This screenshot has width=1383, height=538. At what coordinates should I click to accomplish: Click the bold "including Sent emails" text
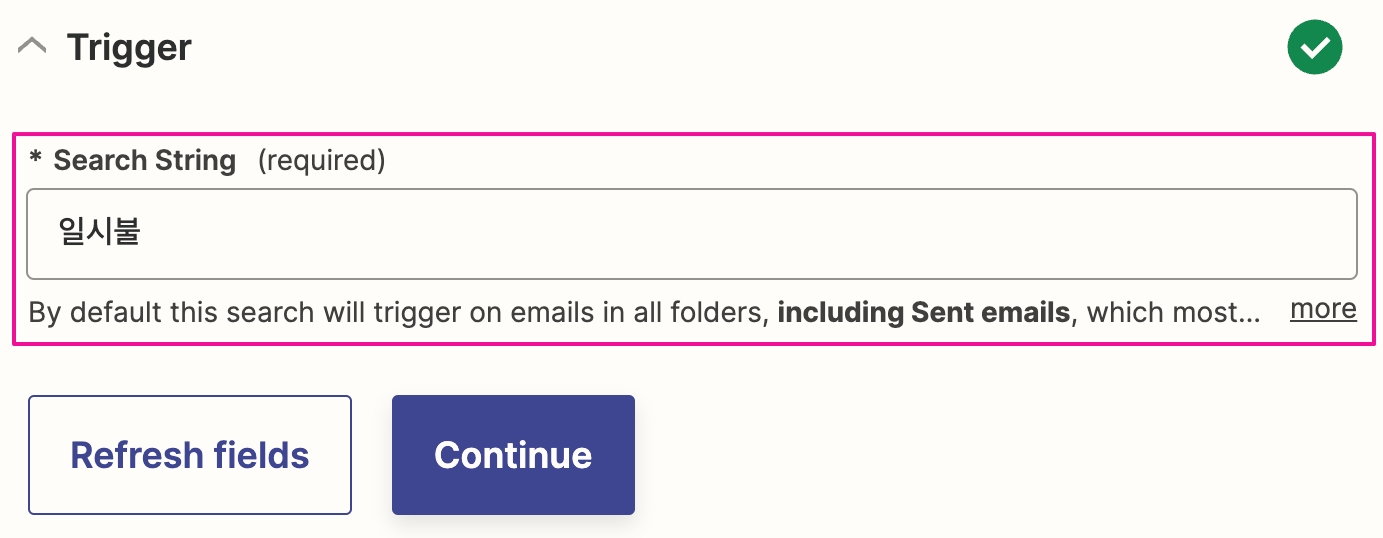tap(923, 313)
